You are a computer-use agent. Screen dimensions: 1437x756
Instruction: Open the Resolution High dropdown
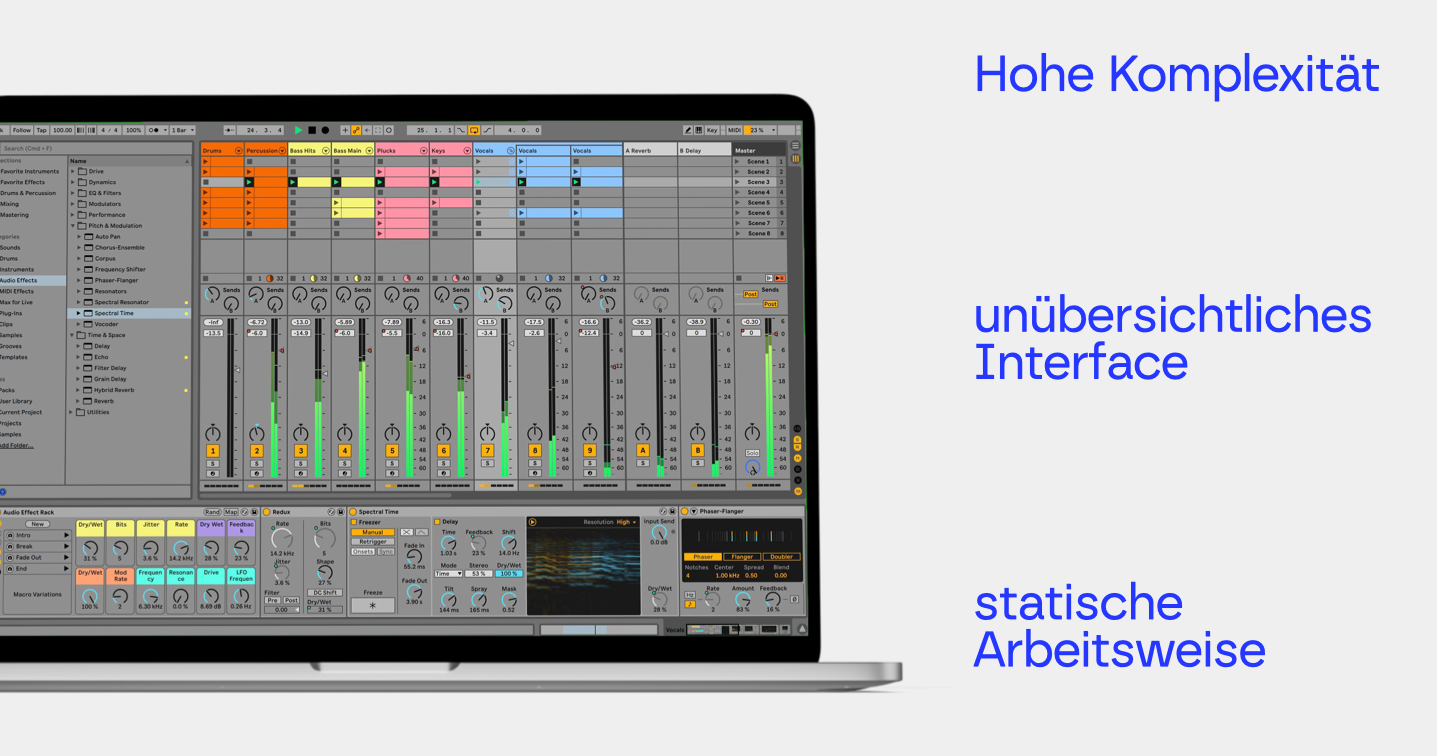coord(627,522)
